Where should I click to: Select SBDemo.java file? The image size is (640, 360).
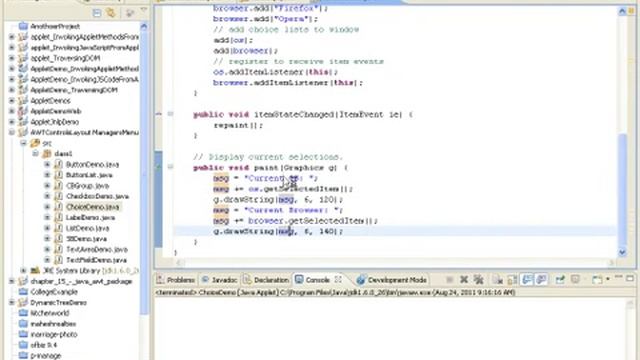coord(86,239)
